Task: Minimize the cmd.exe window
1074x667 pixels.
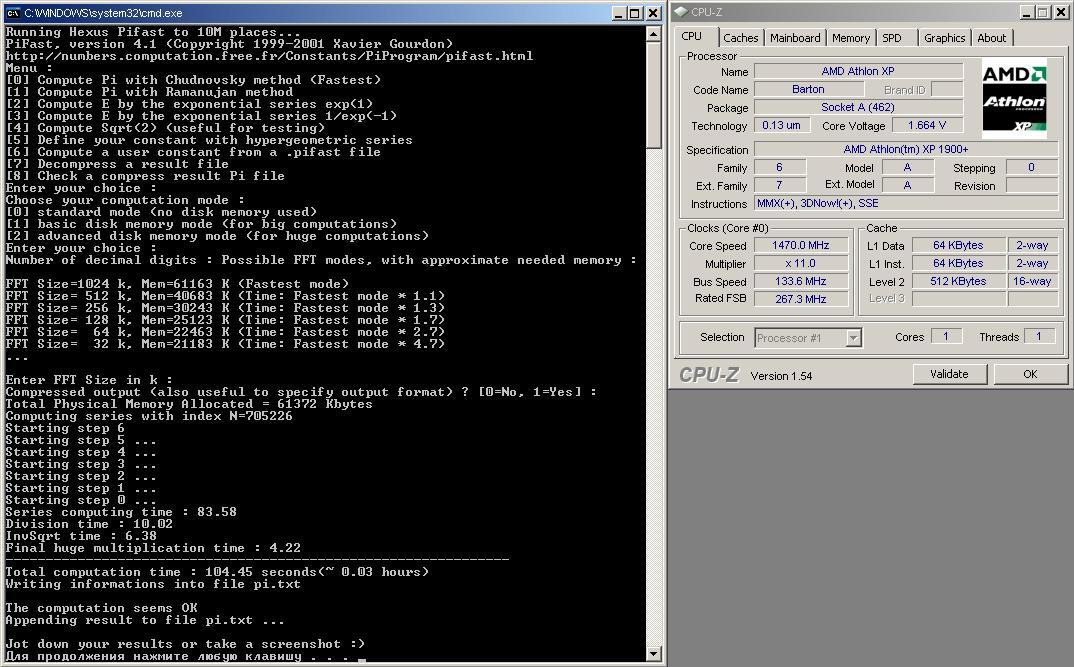Action: (x=619, y=13)
